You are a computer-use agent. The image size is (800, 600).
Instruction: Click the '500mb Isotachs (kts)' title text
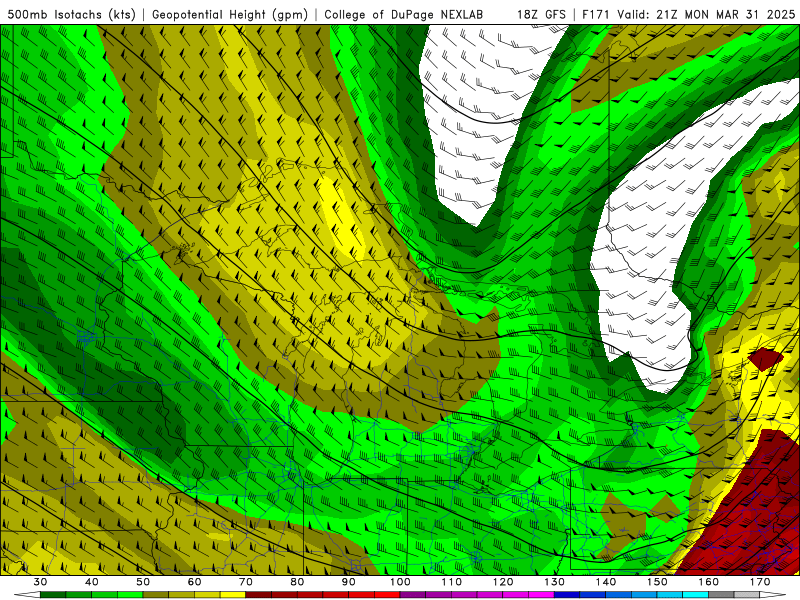tap(72, 15)
